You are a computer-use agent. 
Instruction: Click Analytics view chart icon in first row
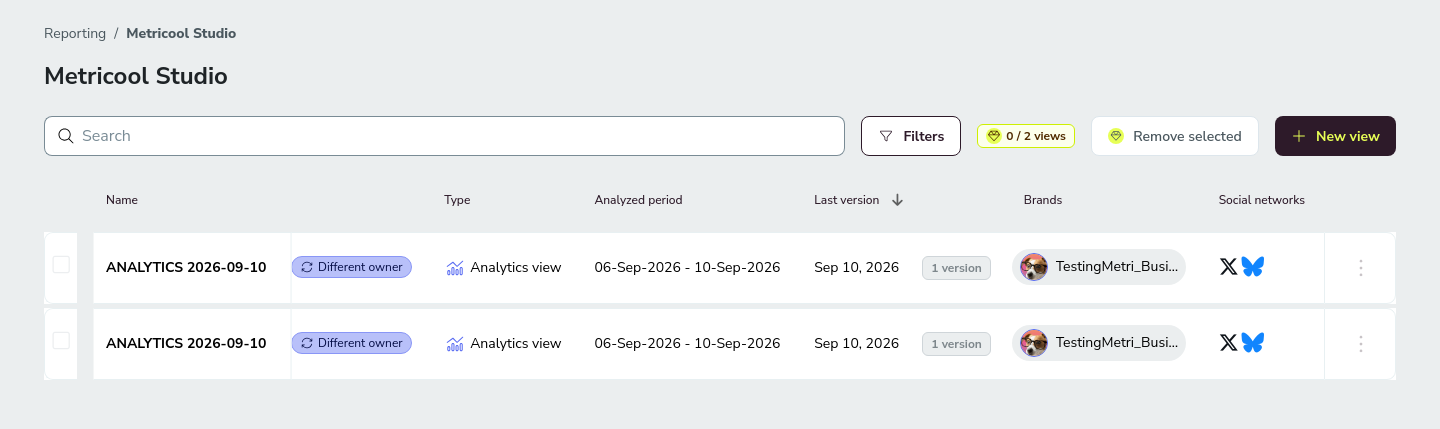click(455, 268)
